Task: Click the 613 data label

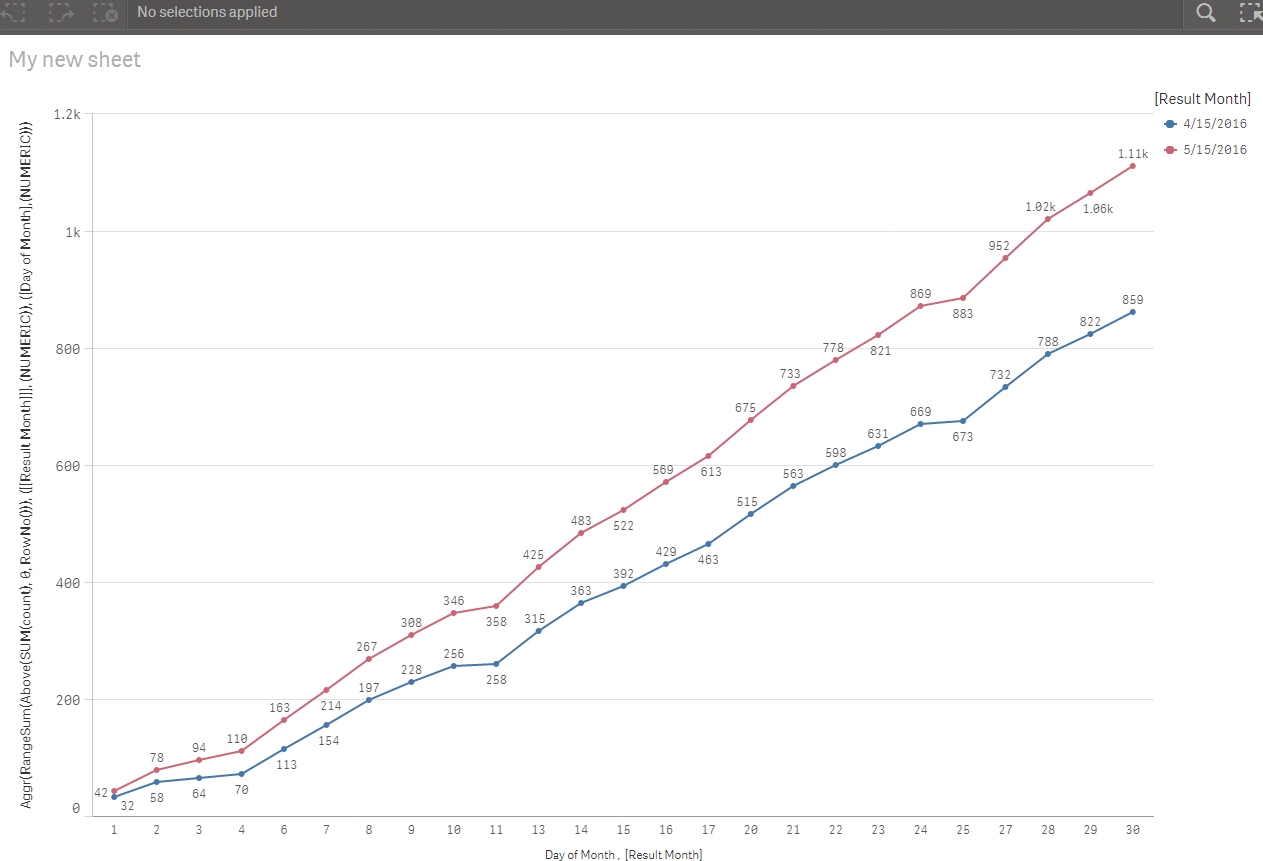Action: (711, 472)
